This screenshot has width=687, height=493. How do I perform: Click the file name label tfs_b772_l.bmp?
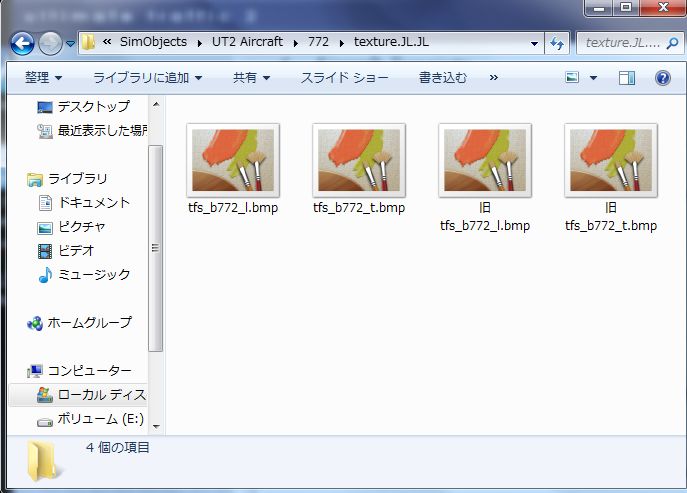pyautogui.click(x=233, y=207)
